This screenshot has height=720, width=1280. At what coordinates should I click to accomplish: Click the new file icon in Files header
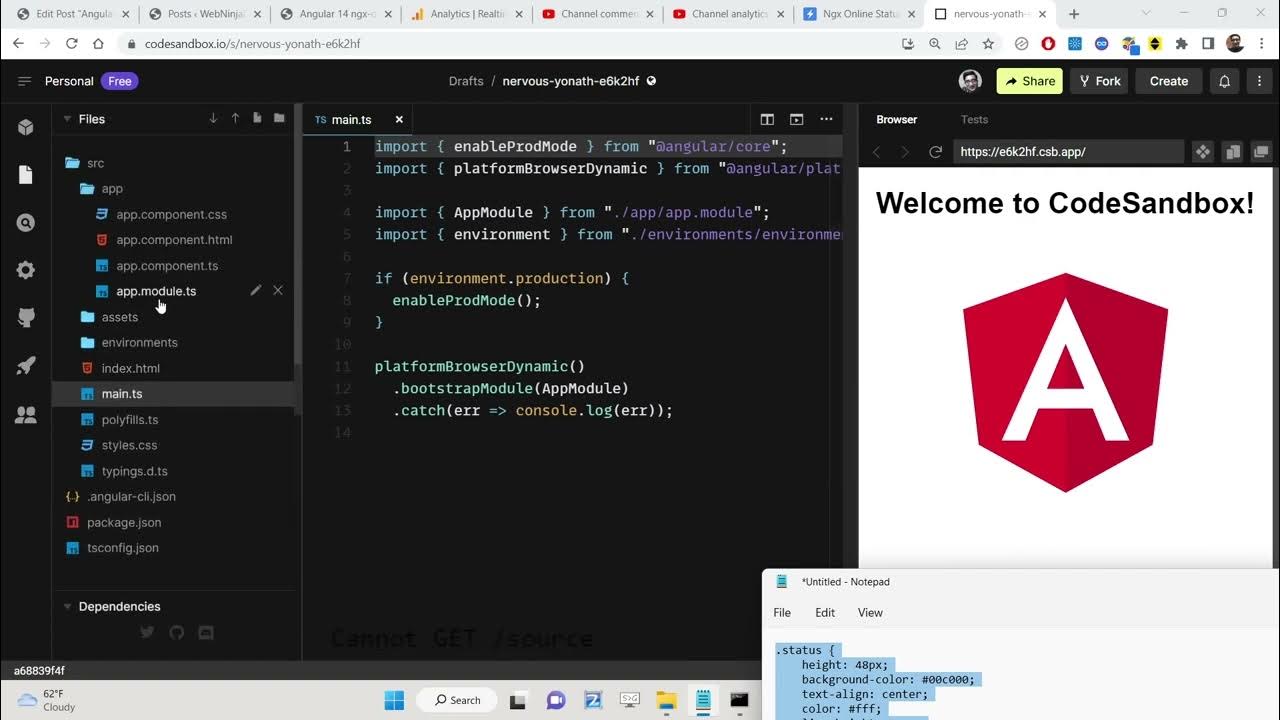[257, 118]
